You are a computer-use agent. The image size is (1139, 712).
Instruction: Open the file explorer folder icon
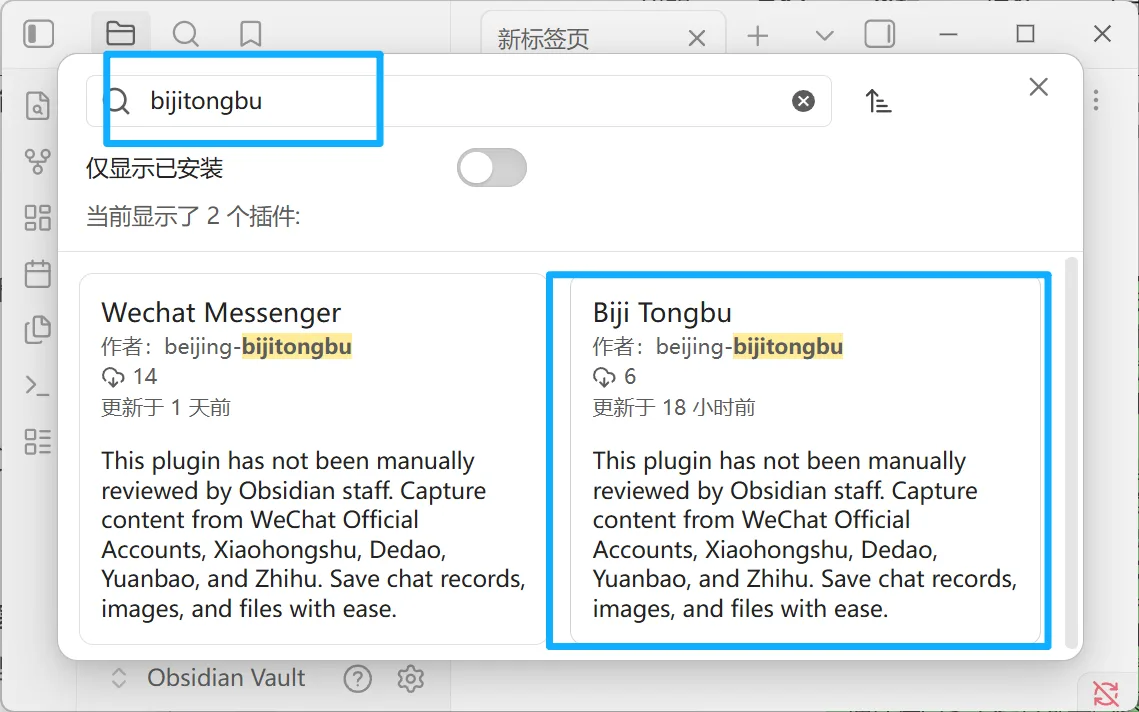click(121, 33)
